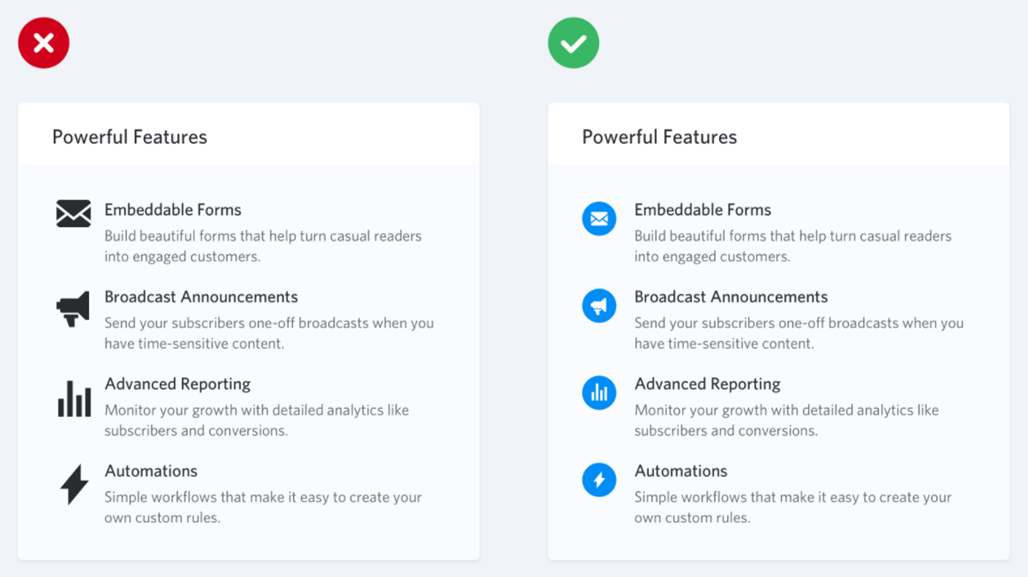
Task: Click the blue circular bar chart icon
Action: (599, 393)
